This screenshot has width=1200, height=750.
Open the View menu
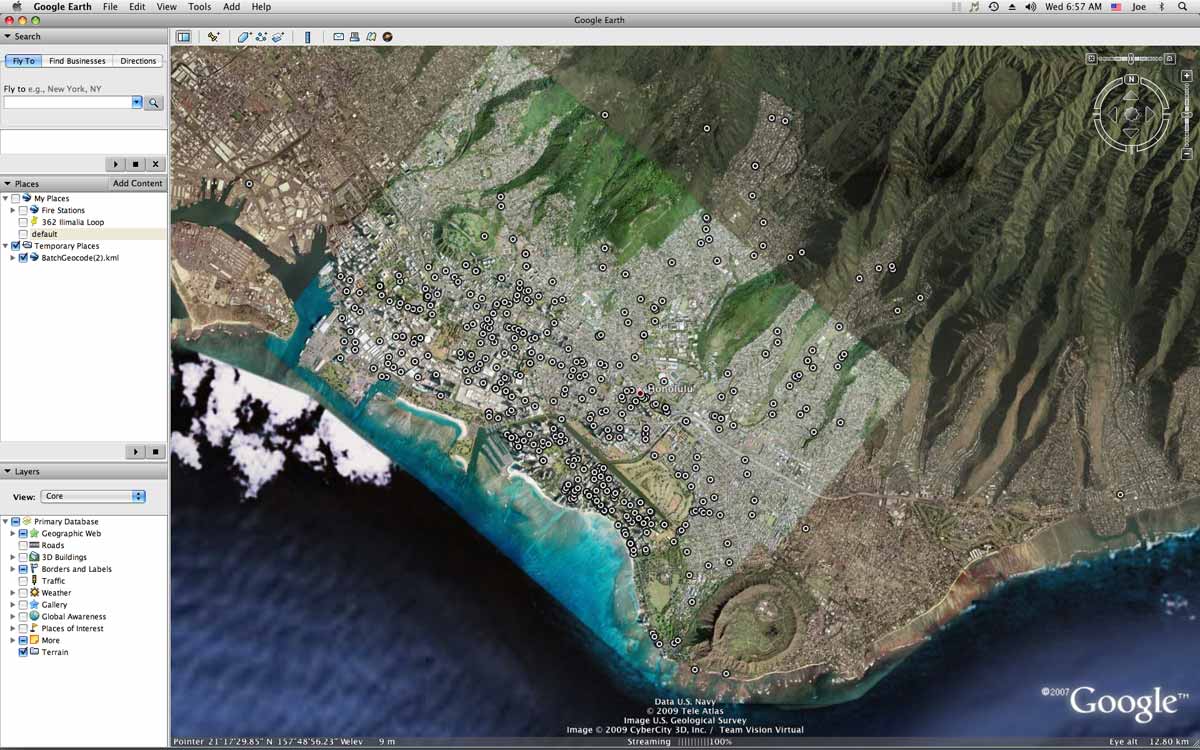pos(166,6)
